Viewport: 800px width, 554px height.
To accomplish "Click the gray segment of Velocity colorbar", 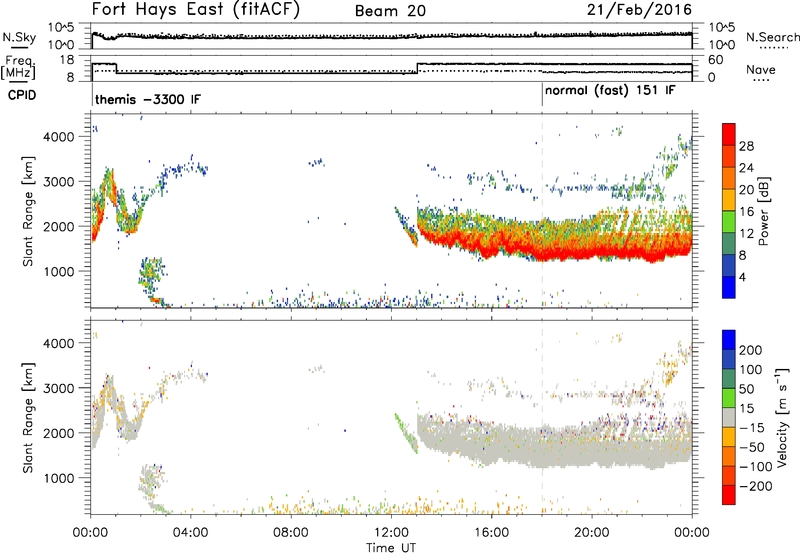I will pos(729,417).
